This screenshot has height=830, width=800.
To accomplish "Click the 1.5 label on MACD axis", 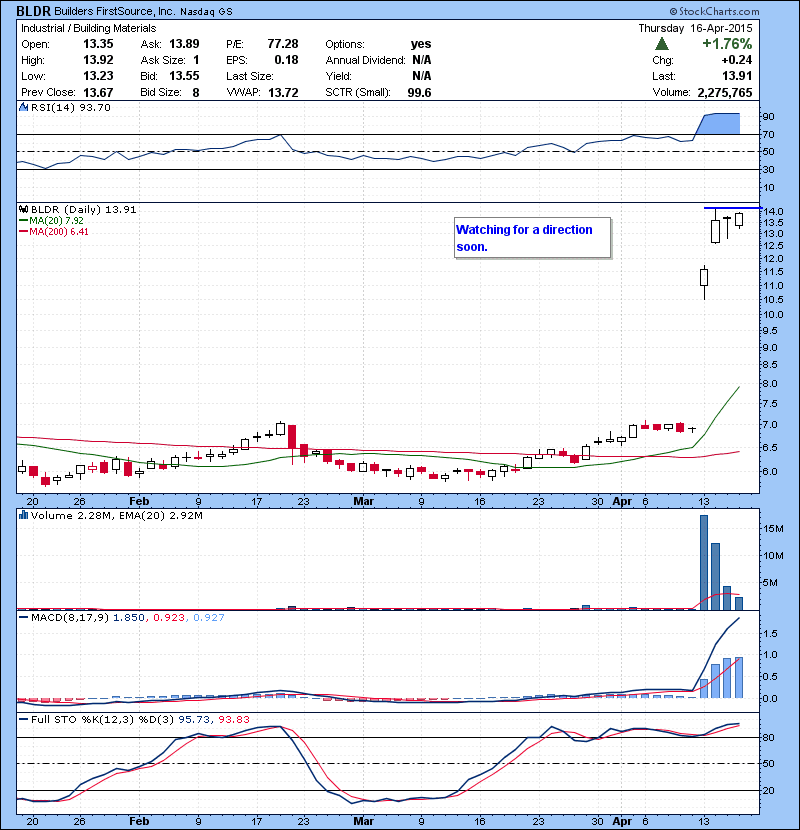I will pyautogui.click(x=770, y=633).
